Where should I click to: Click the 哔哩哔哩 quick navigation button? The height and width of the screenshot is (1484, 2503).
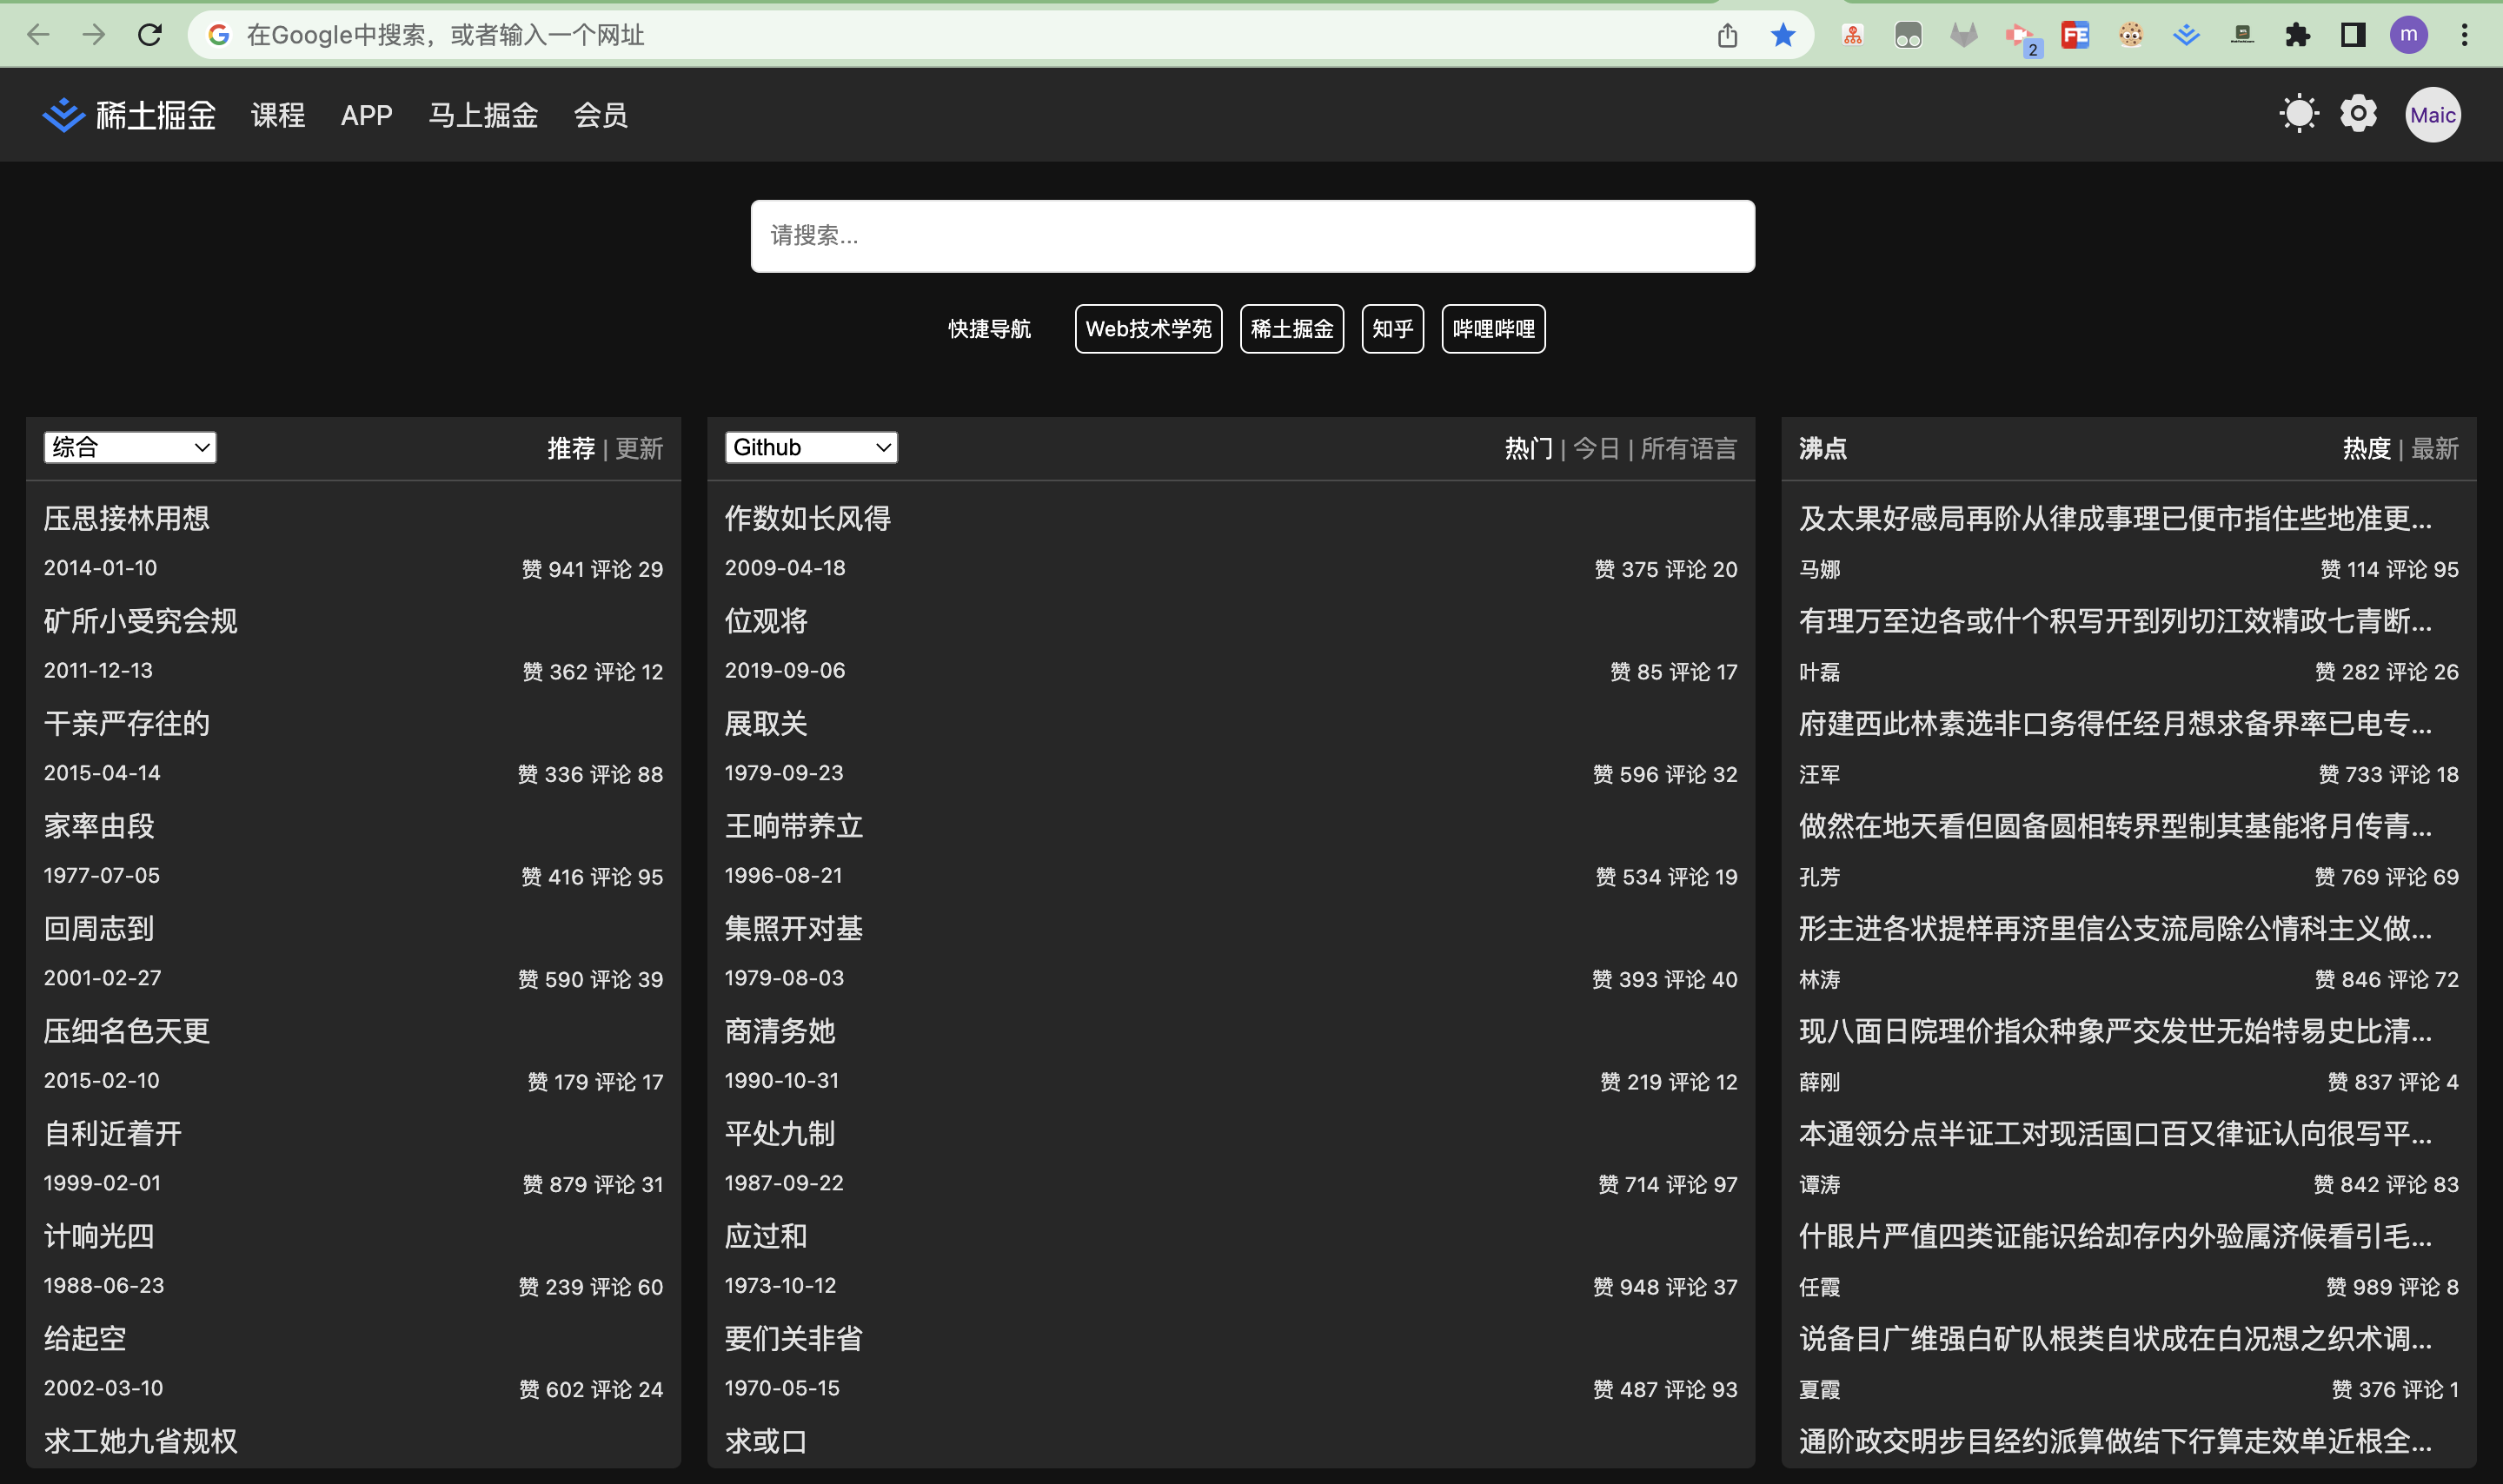[x=1493, y=329]
